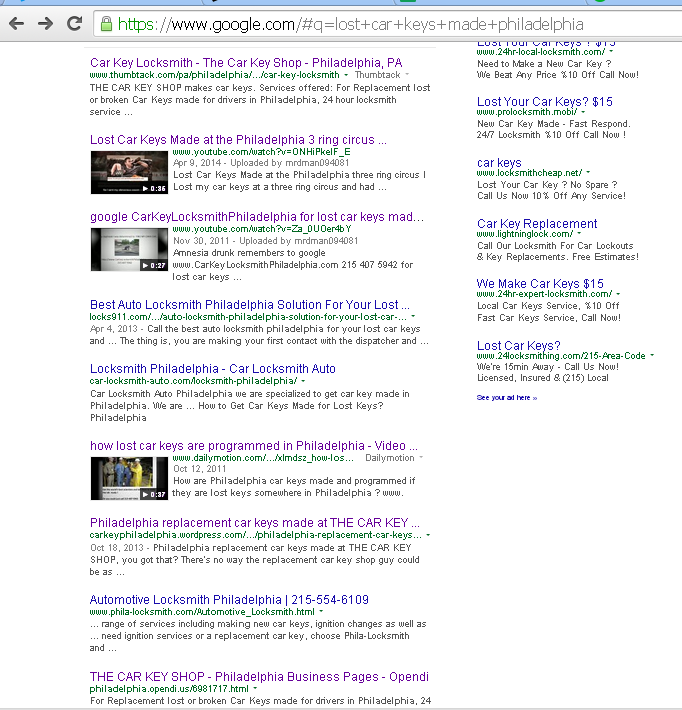This screenshot has height=710, width=682.
Task: Click the green padlock security icon
Action: [x=106, y=24]
